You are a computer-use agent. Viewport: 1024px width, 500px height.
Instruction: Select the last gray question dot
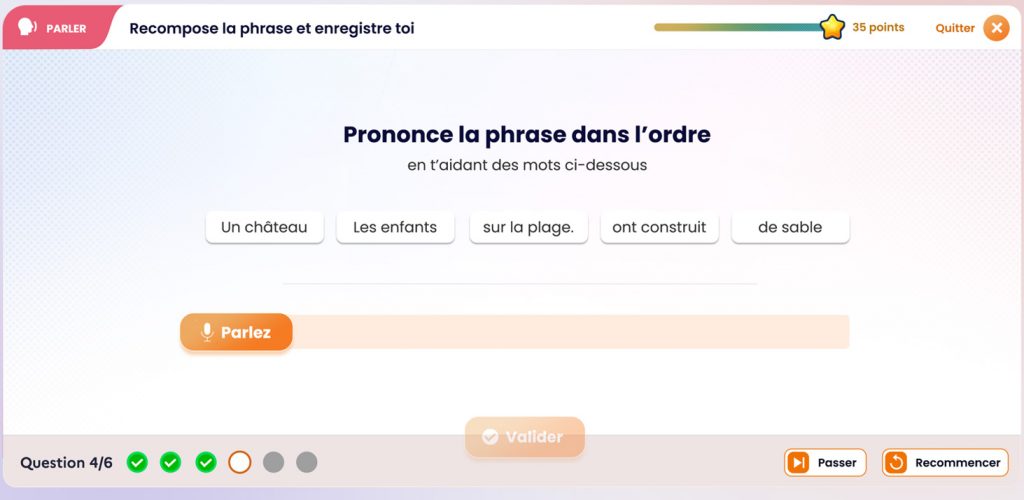click(307, 462)
